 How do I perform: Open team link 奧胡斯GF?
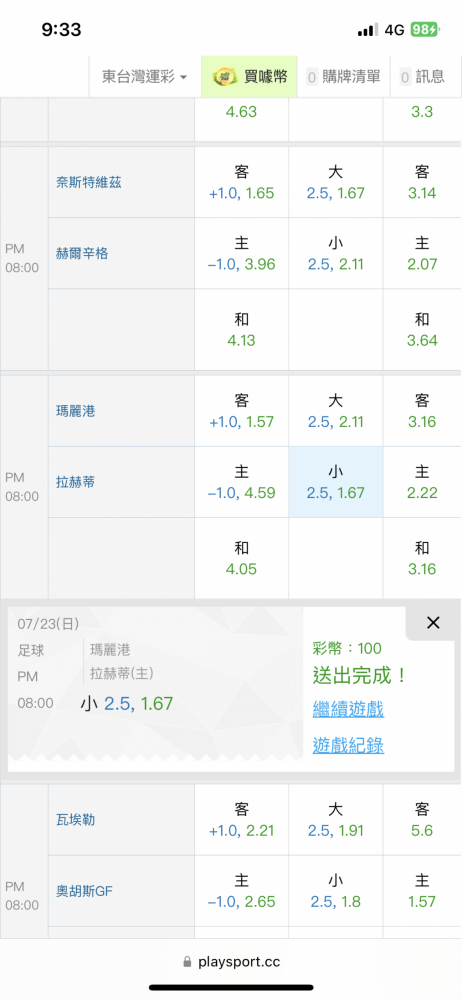pos(84,891)
